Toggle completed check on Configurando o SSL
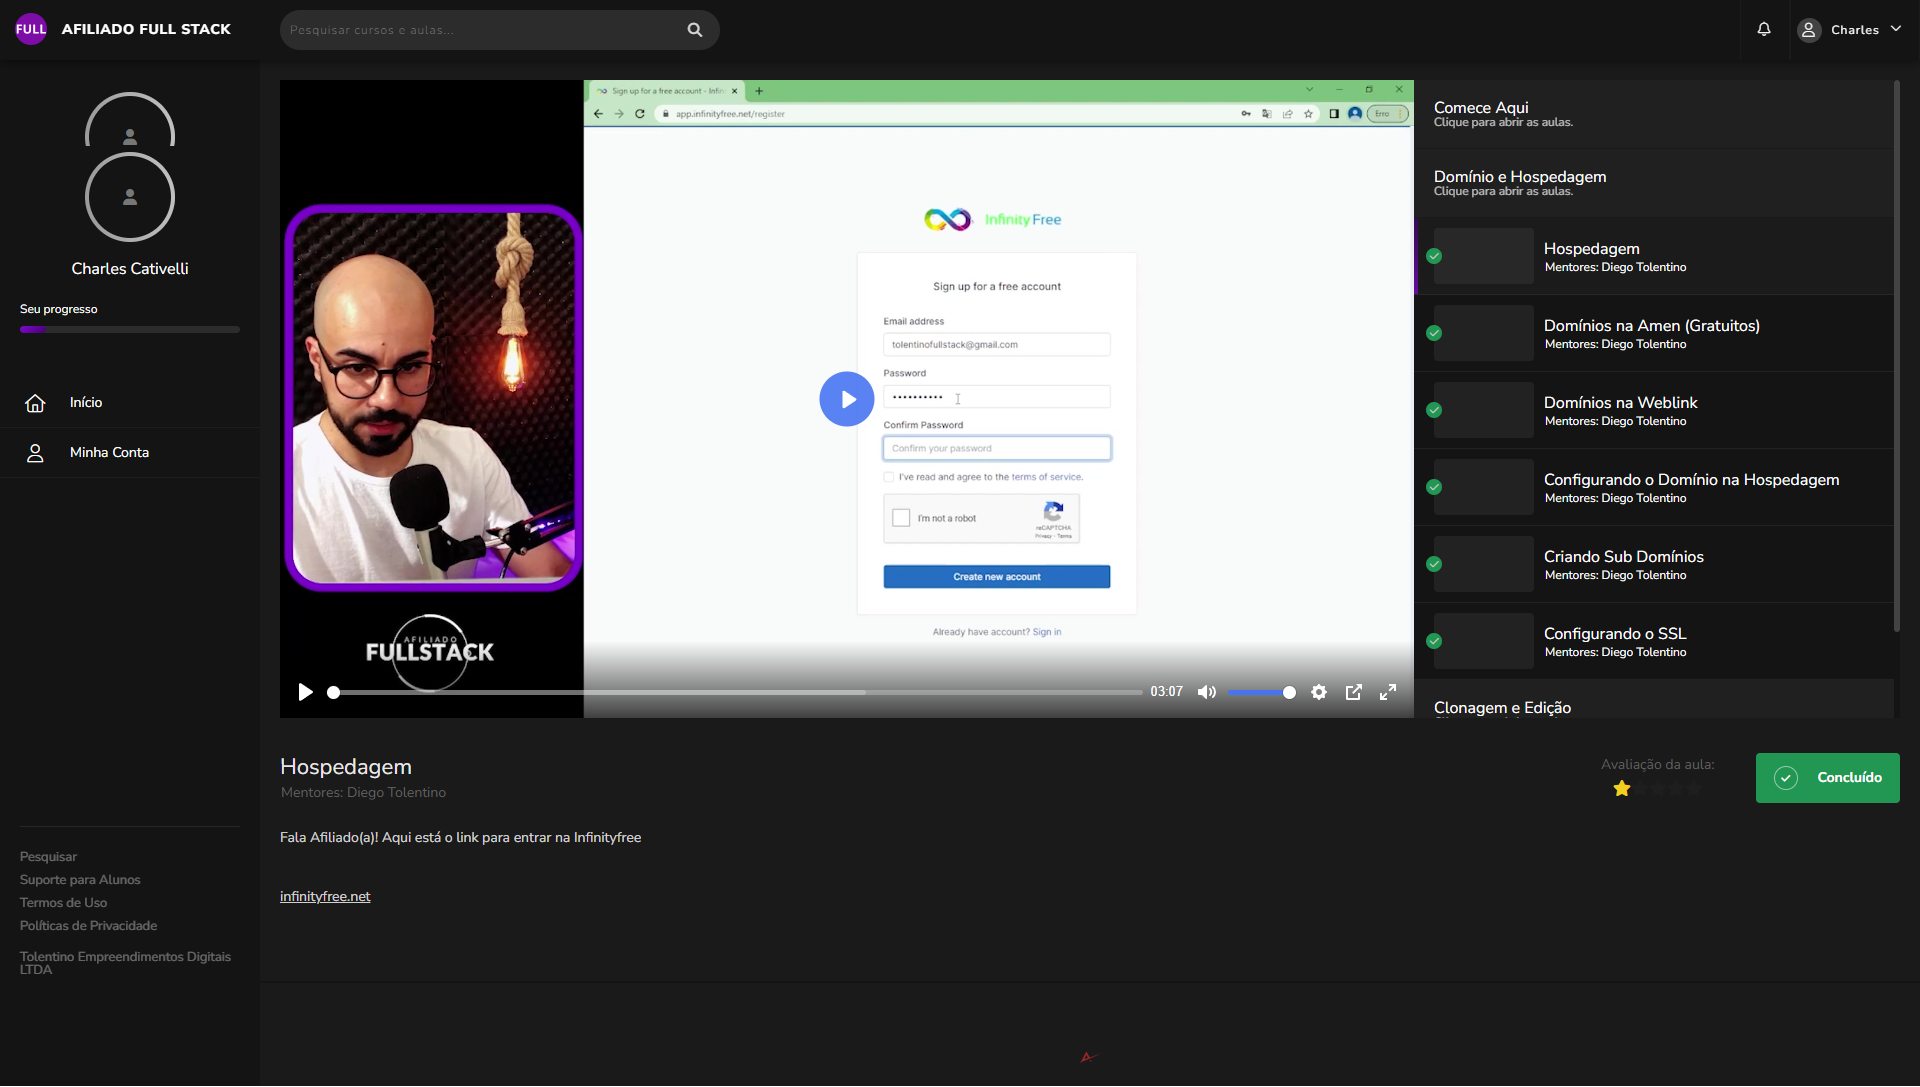1920x1087 pixels. (1434, 641)
